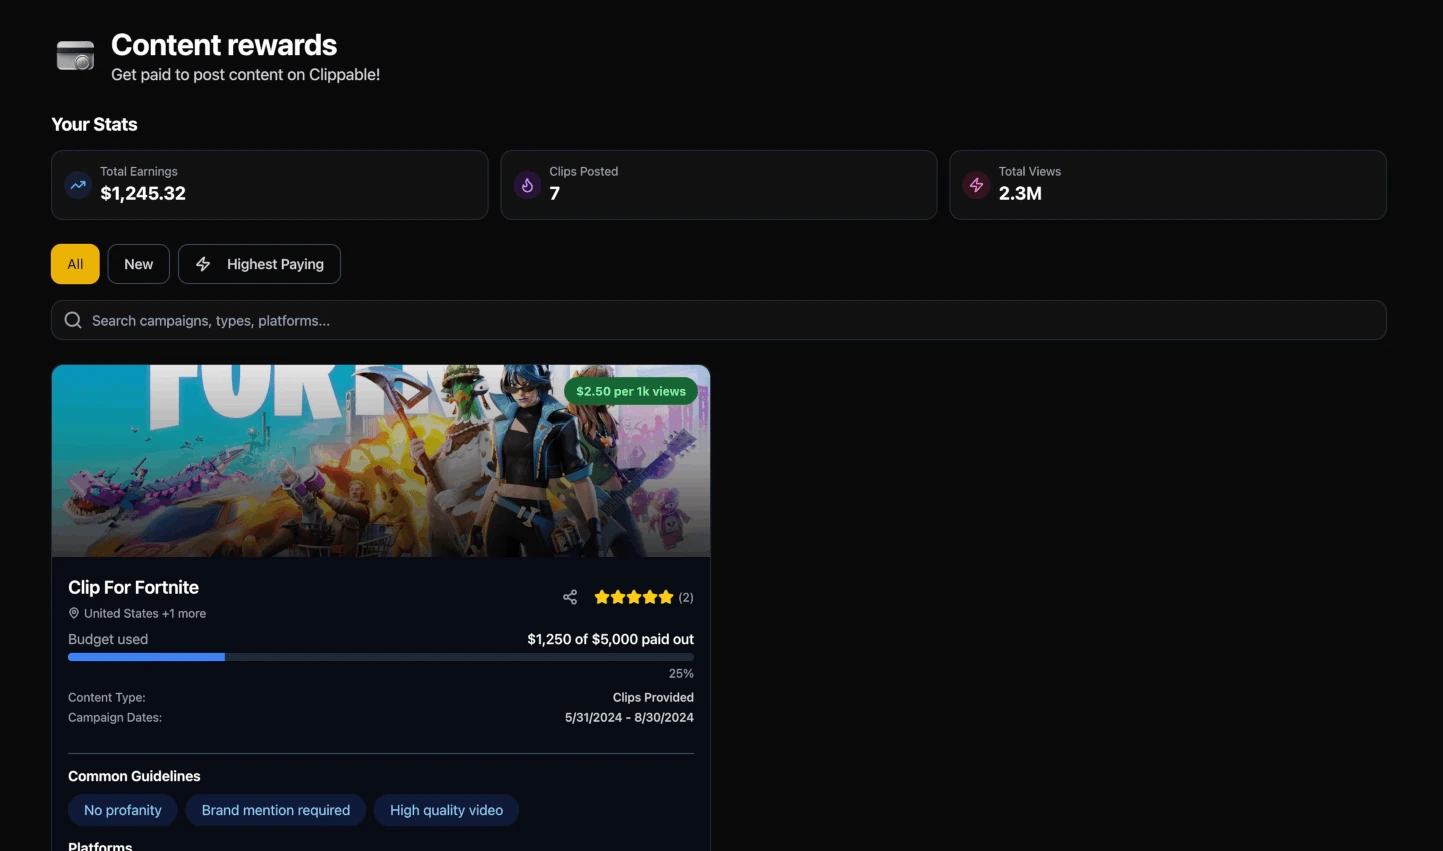The image size is (1443, 851).
Task: Filter campaigns by Highest Paying
Action: pos(259,264)
